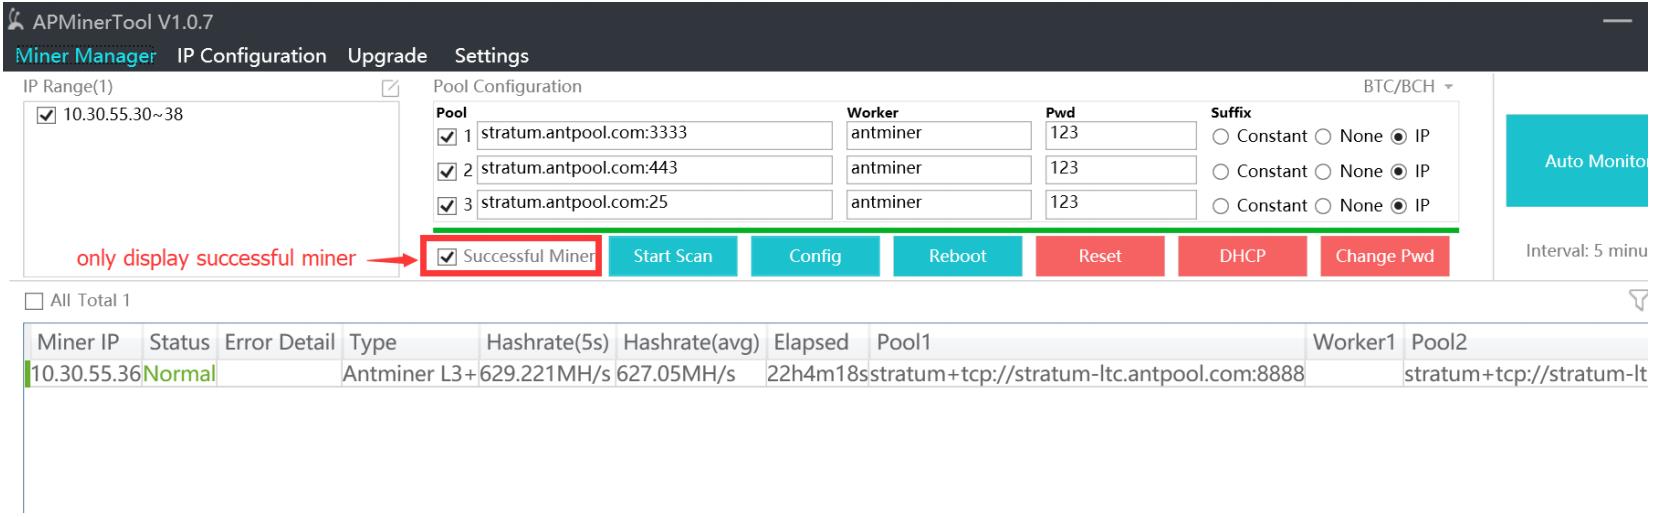Toggle the 10.30.55.30~38 IP range checkbox
Image resolution: width=1654 pixels, height=517 pixels.
click(46, 115)
